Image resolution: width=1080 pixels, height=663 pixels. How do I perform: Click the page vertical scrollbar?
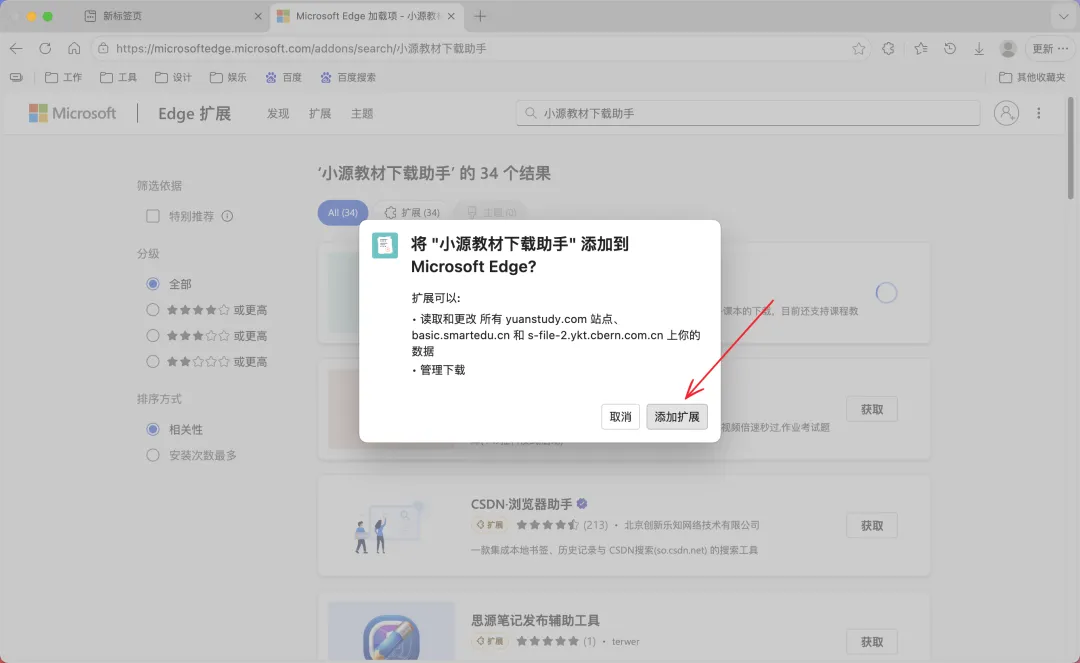(x=1070, y=147)
